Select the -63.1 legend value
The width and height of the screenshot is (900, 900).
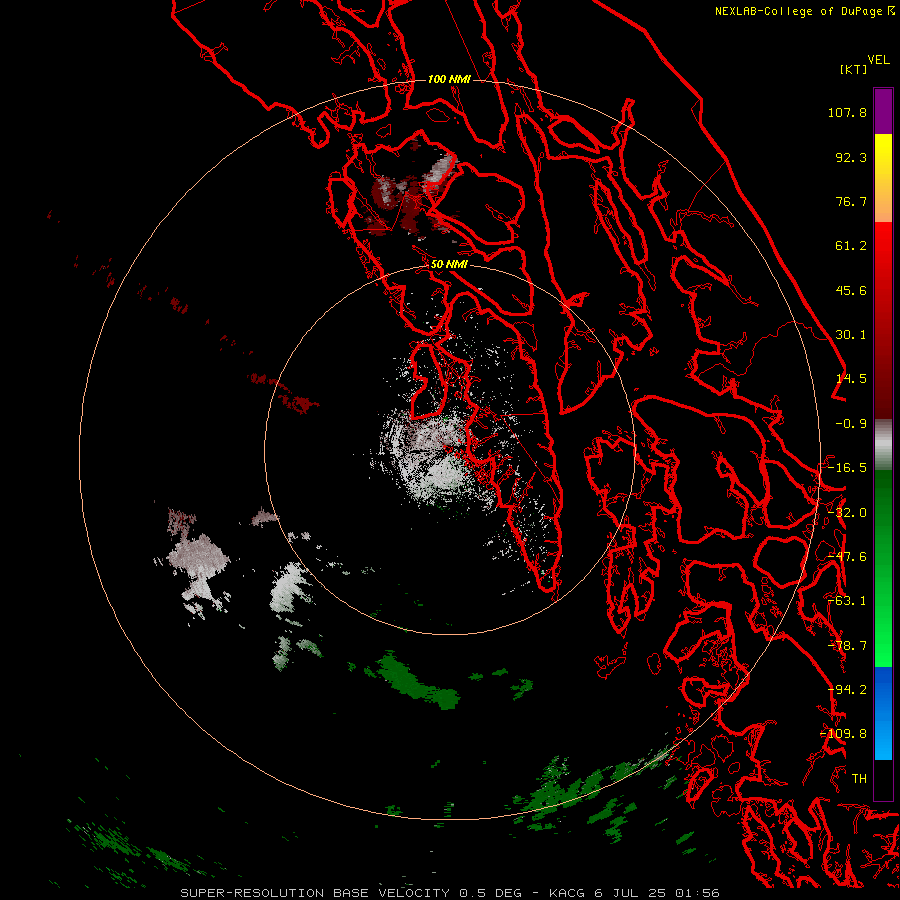[x=847, y=601]
